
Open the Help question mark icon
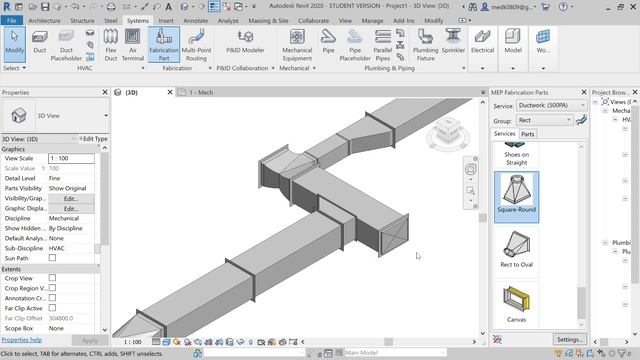(x=563, y=7)
